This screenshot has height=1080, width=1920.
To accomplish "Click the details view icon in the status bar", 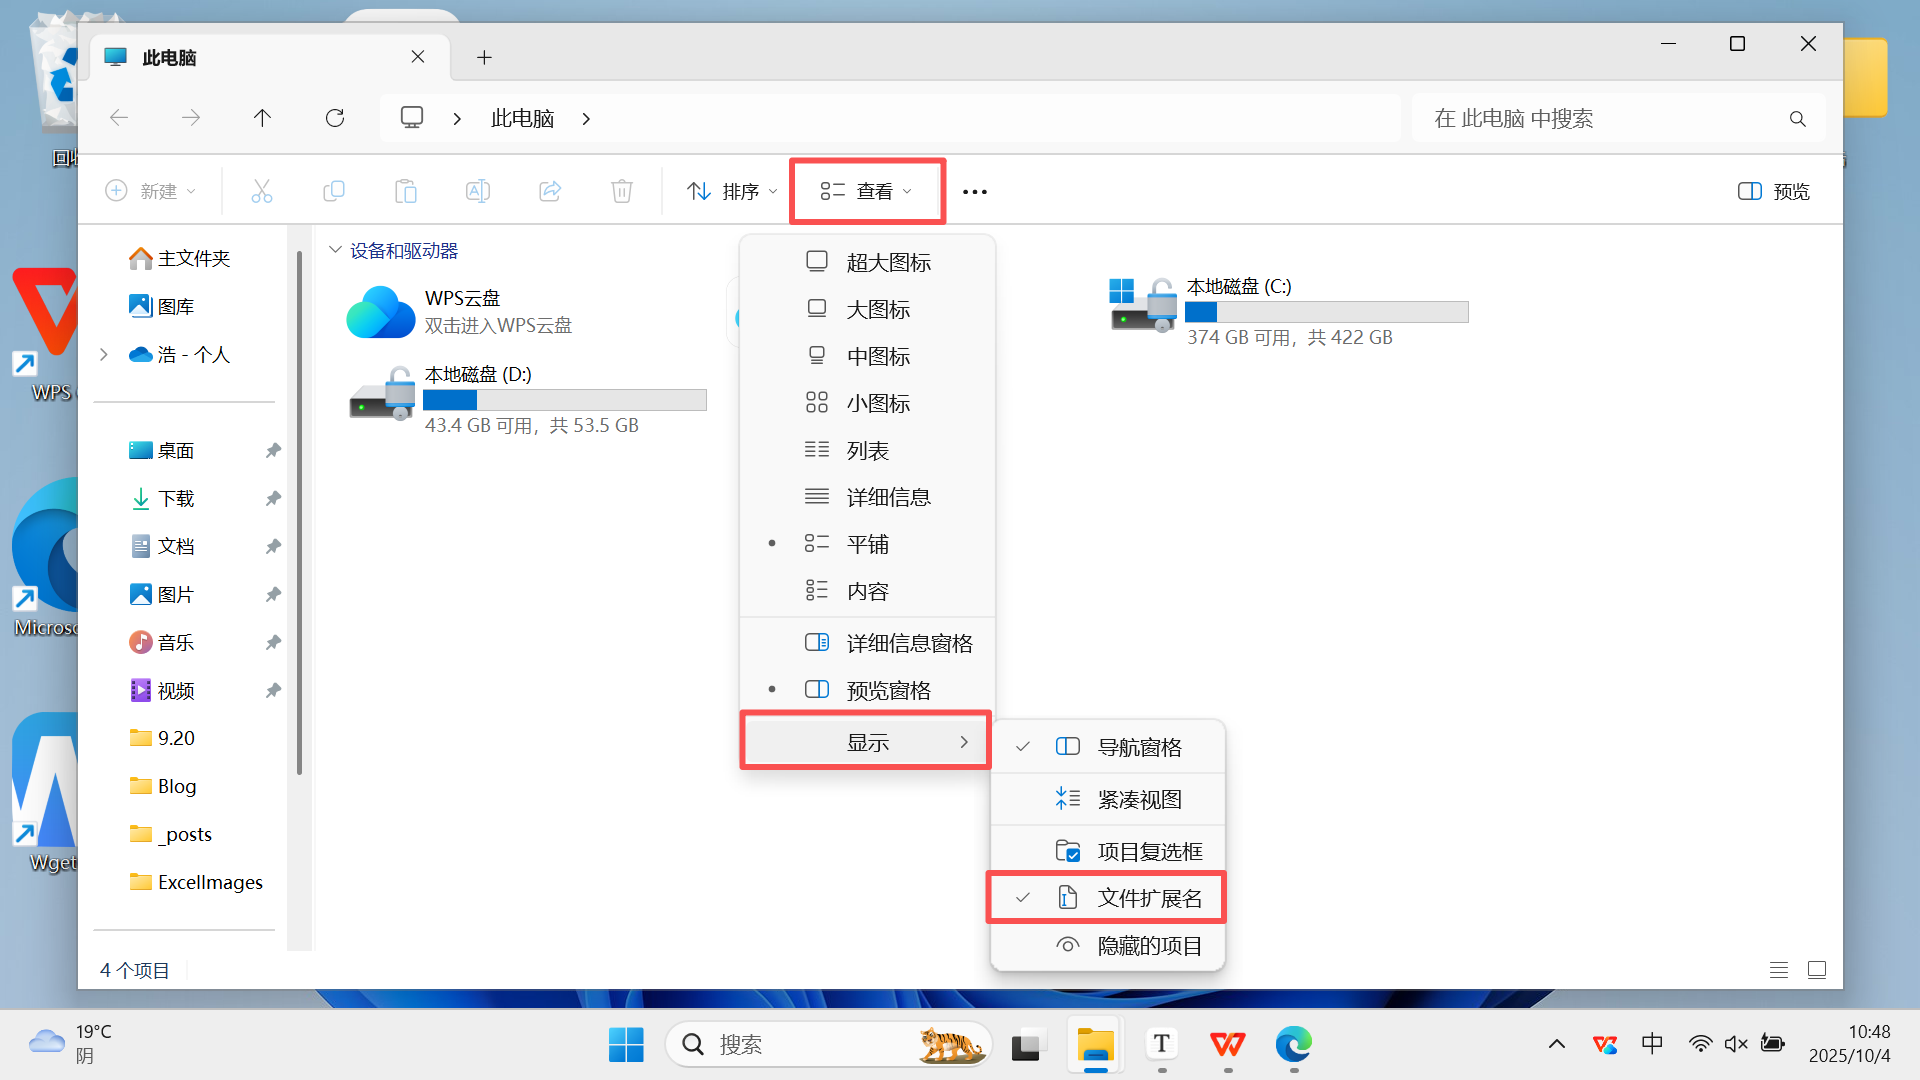I will [x=1778, y=969].
